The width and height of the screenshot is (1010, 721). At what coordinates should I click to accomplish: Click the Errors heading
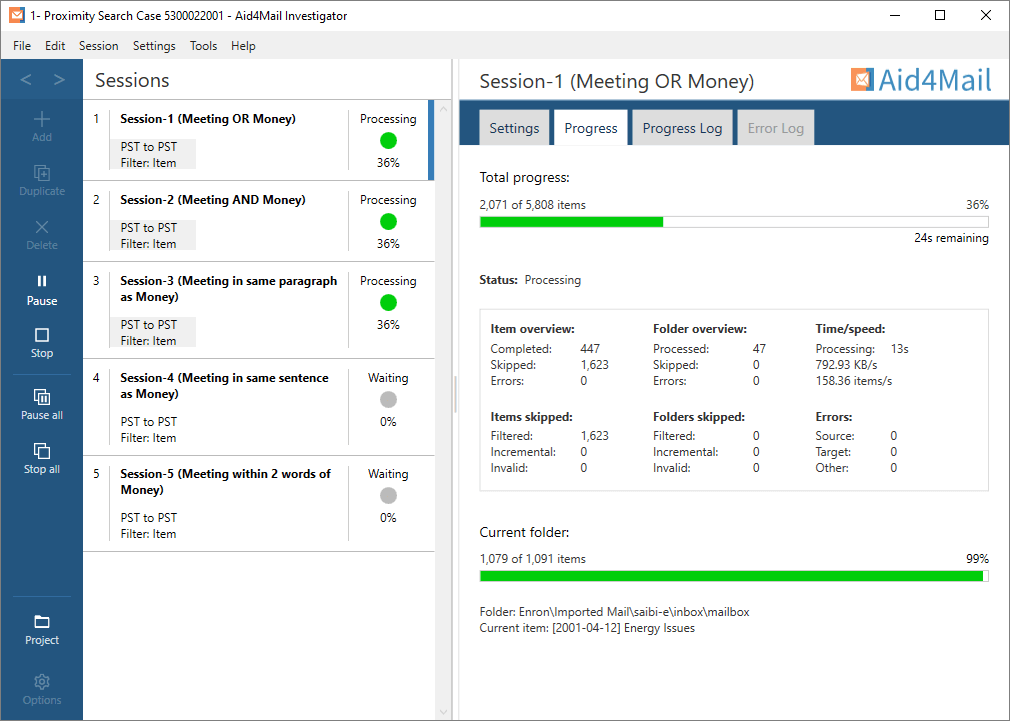pyautogui.click(x=834, y=417)
